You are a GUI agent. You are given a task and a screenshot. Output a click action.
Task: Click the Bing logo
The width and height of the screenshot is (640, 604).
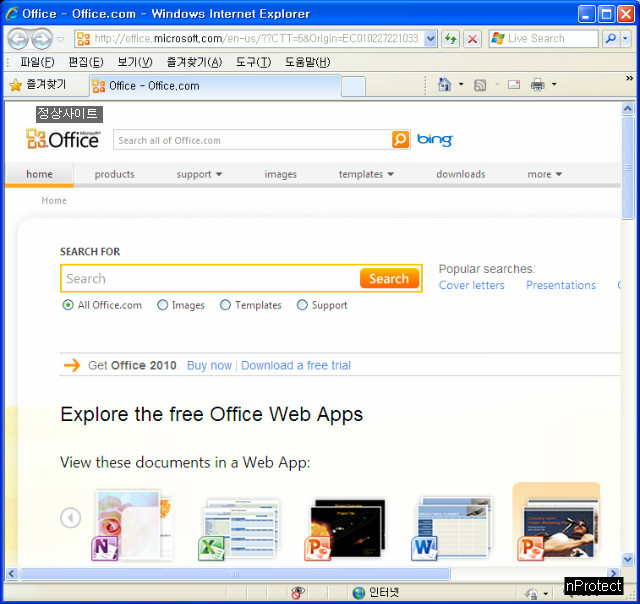[435, 140]
